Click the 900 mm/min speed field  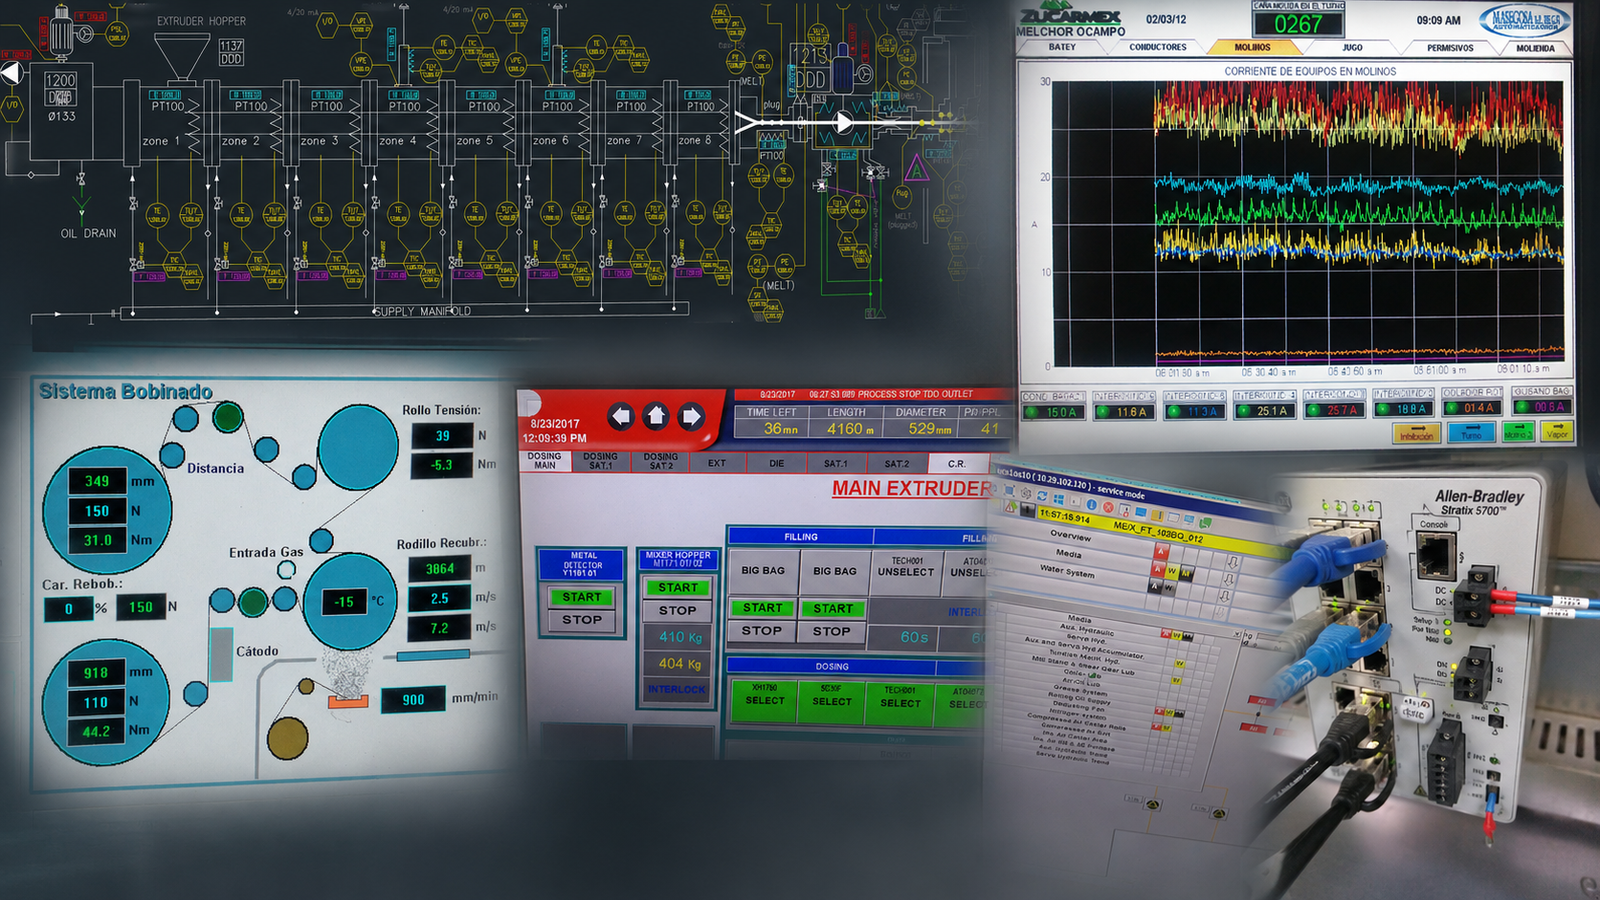(413, 700)
